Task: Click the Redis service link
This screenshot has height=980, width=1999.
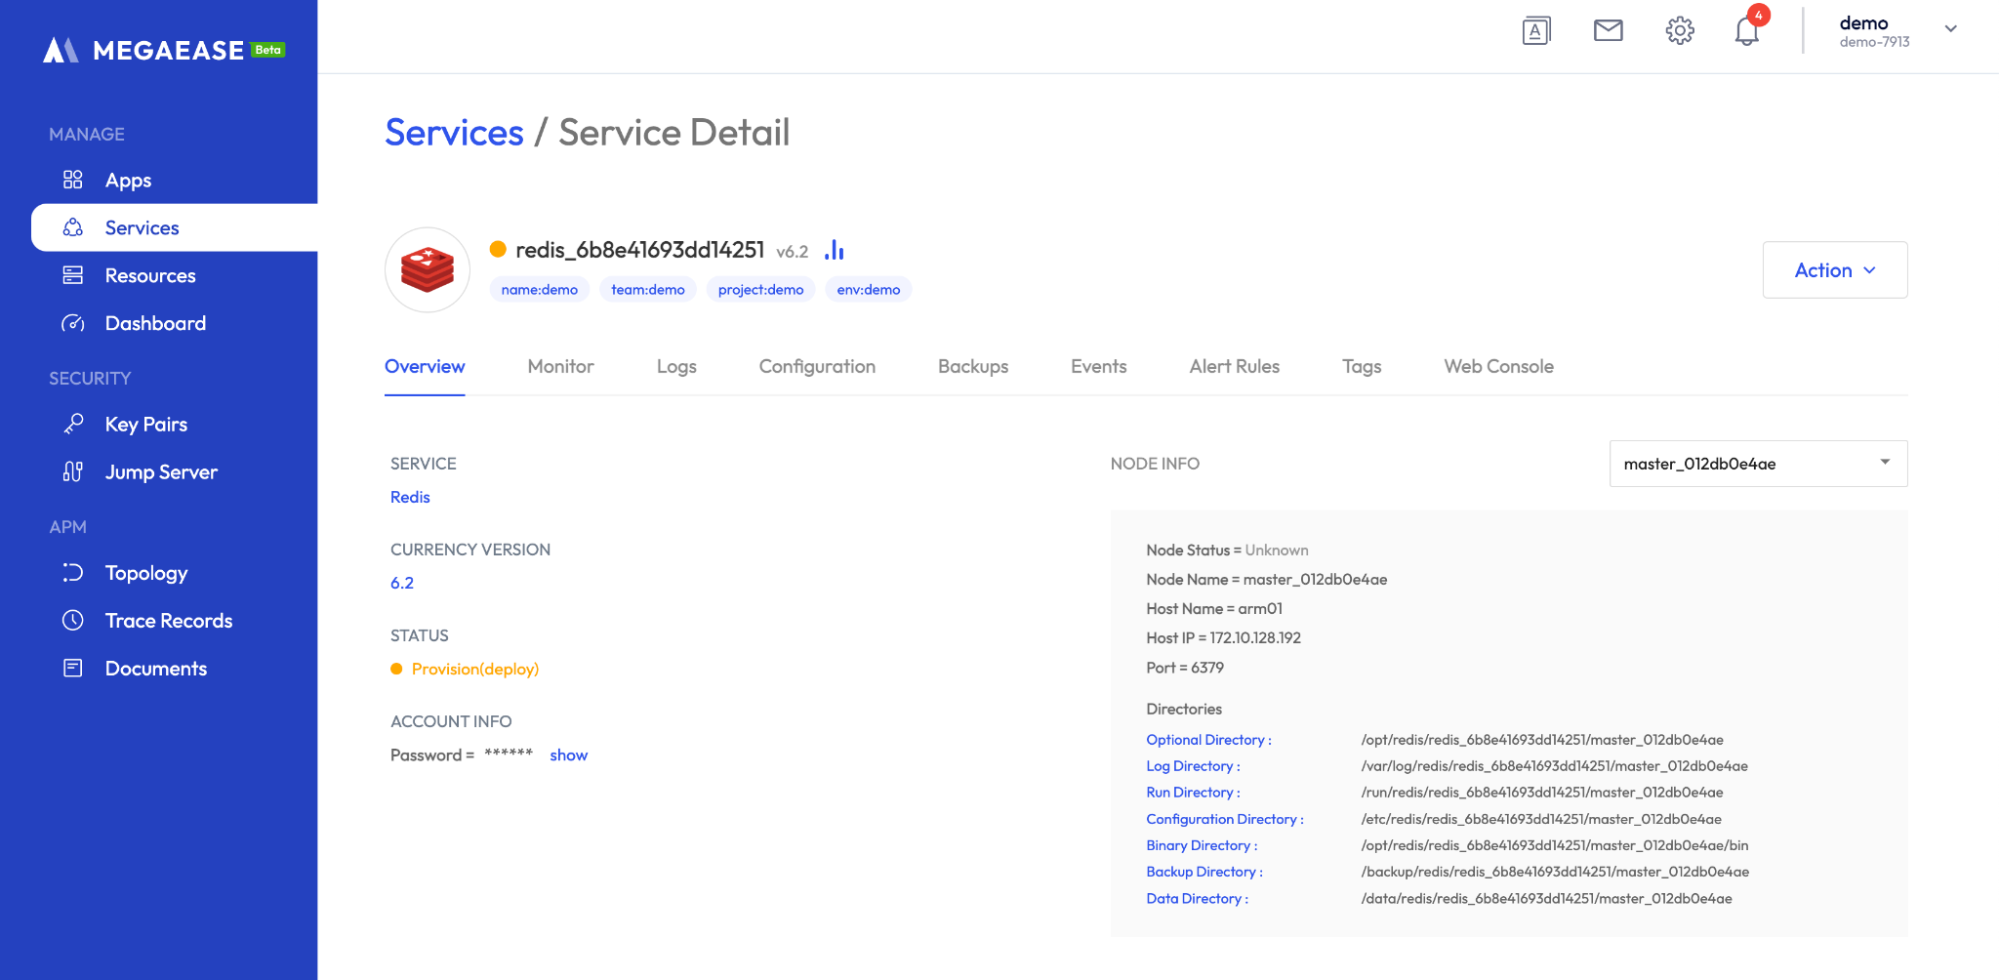Action: click(410, 497)
